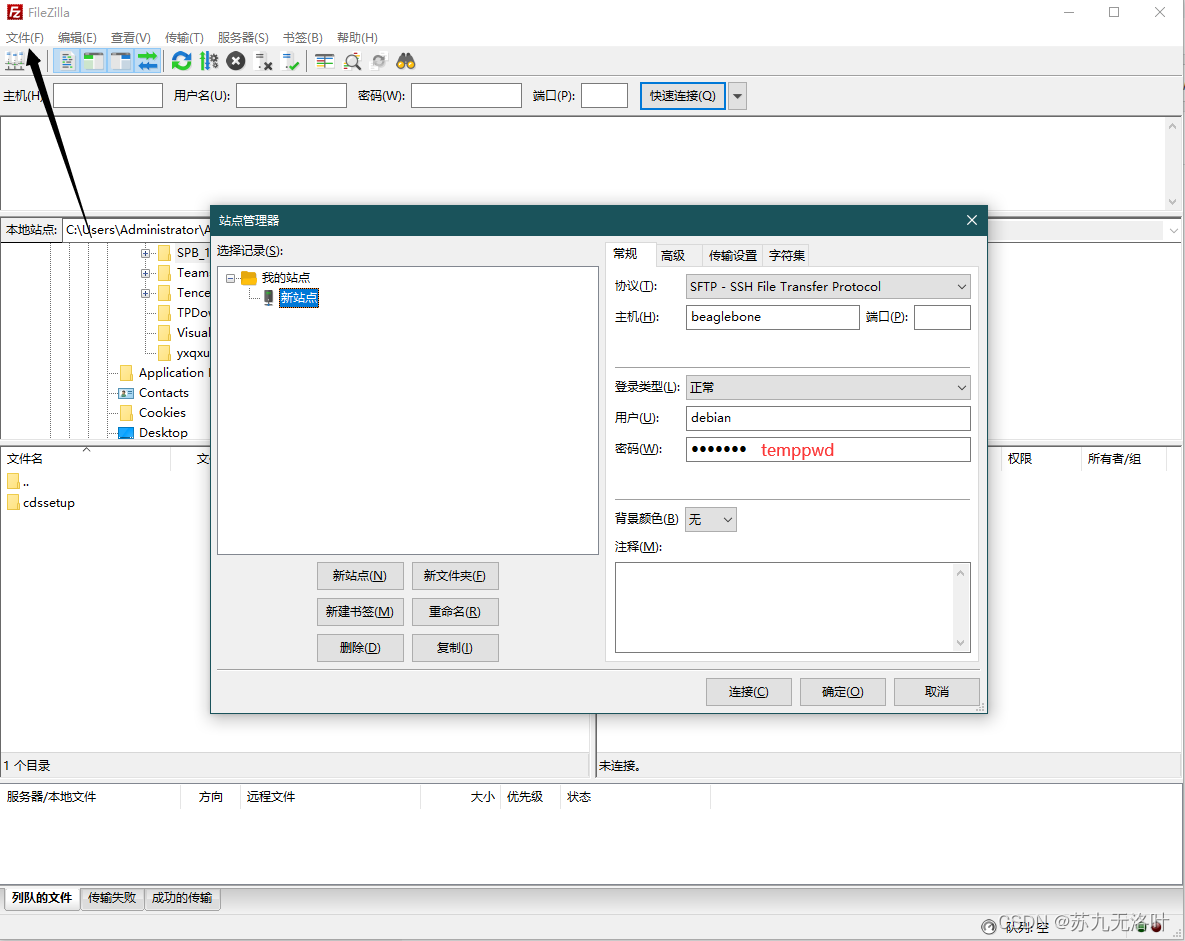Click the reconnect to last server icon
The width and height of the screenshot is (1185, 941).
click(x=290, y=61)
